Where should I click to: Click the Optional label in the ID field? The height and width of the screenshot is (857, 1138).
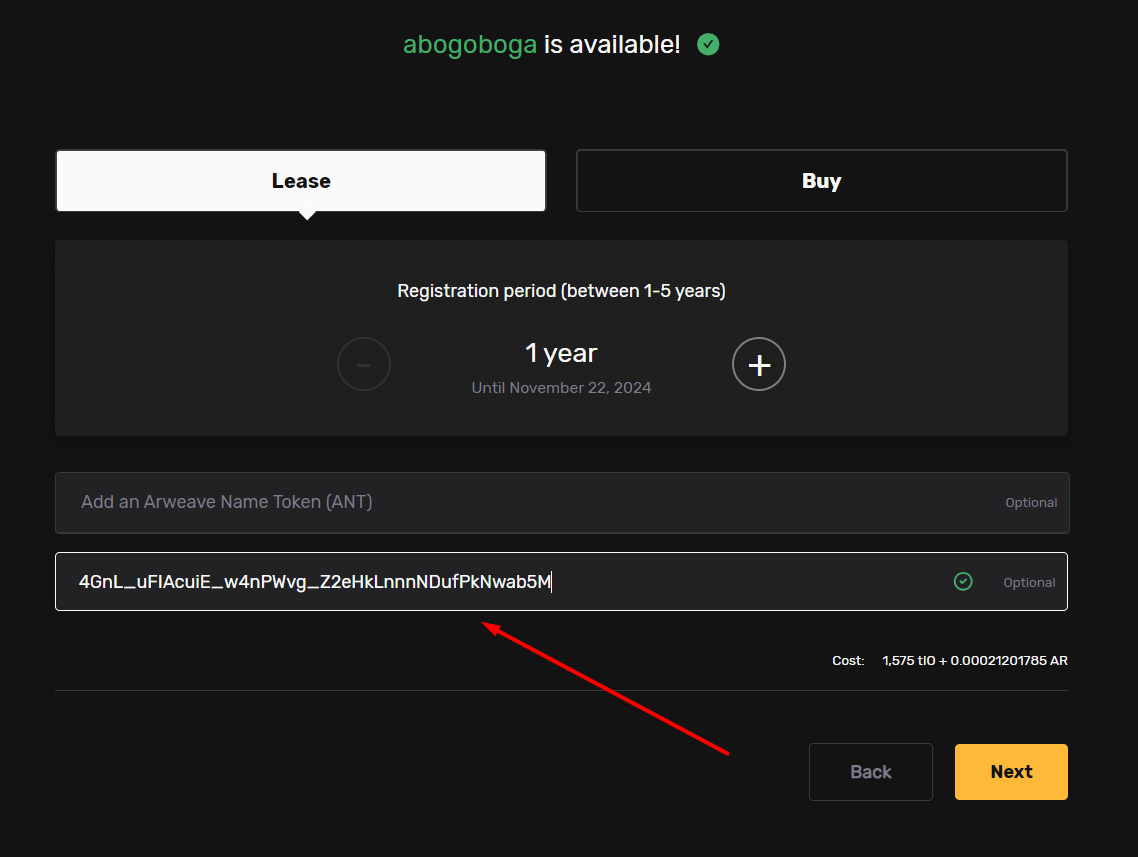pyautogui.click(x=1029, y=583)
